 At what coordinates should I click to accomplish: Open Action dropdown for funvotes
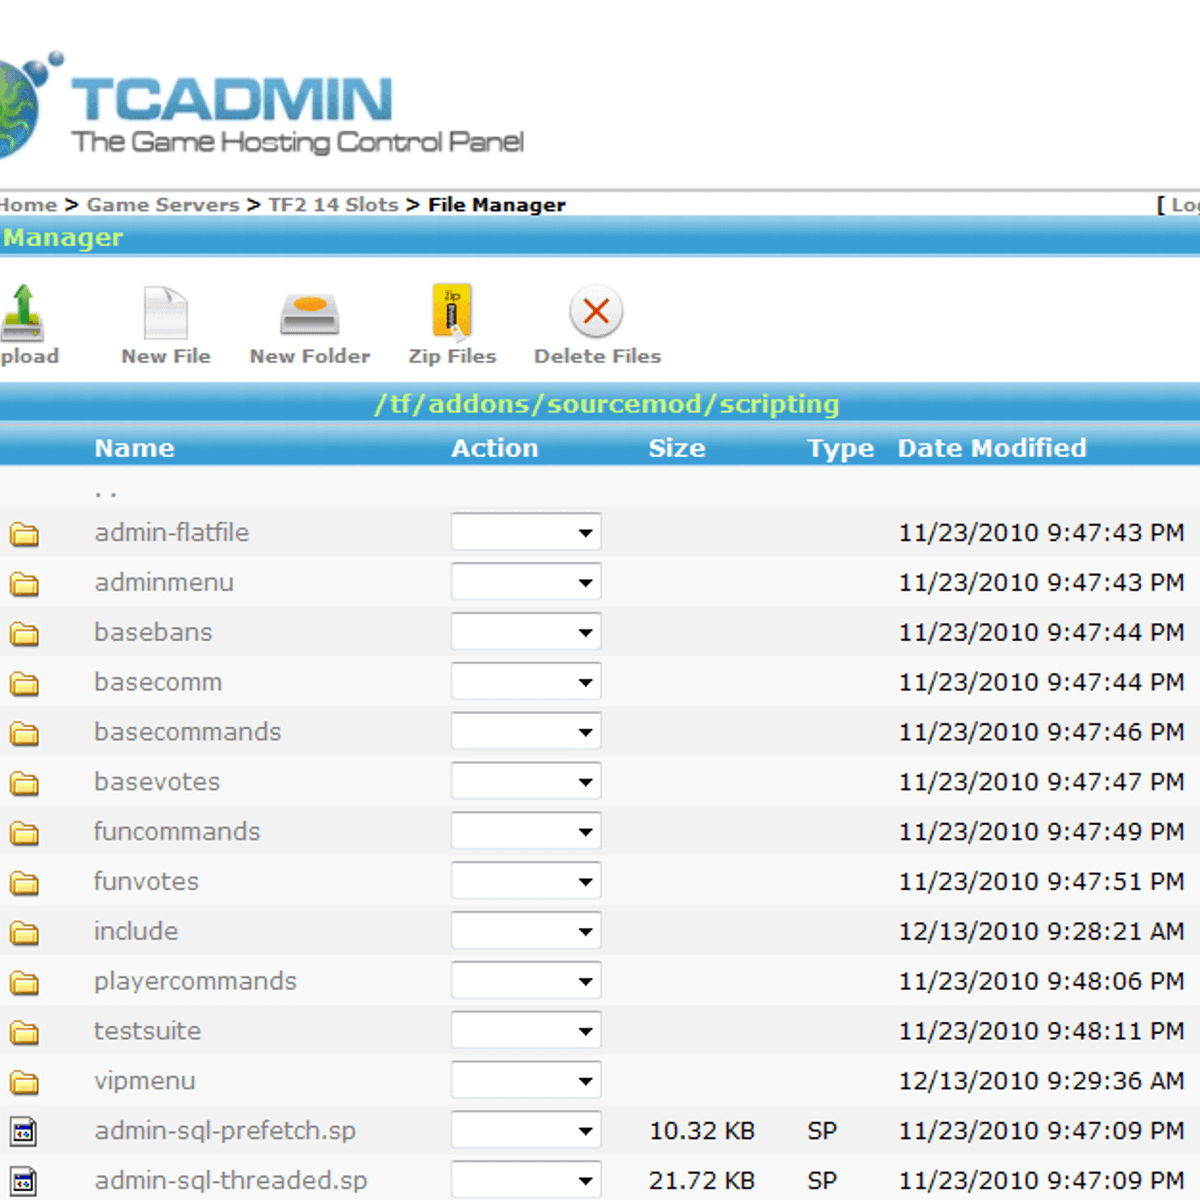pos(526,881)
